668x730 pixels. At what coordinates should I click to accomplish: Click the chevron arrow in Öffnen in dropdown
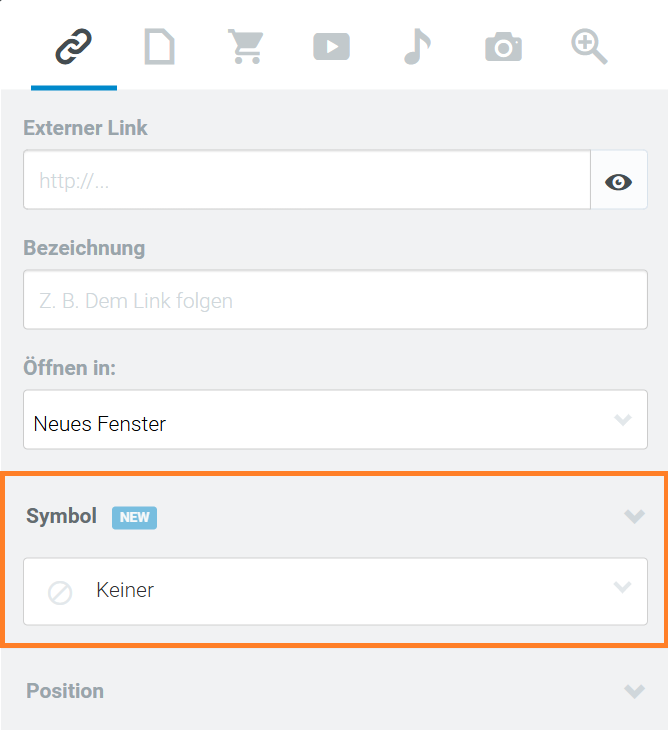(622, 420)
